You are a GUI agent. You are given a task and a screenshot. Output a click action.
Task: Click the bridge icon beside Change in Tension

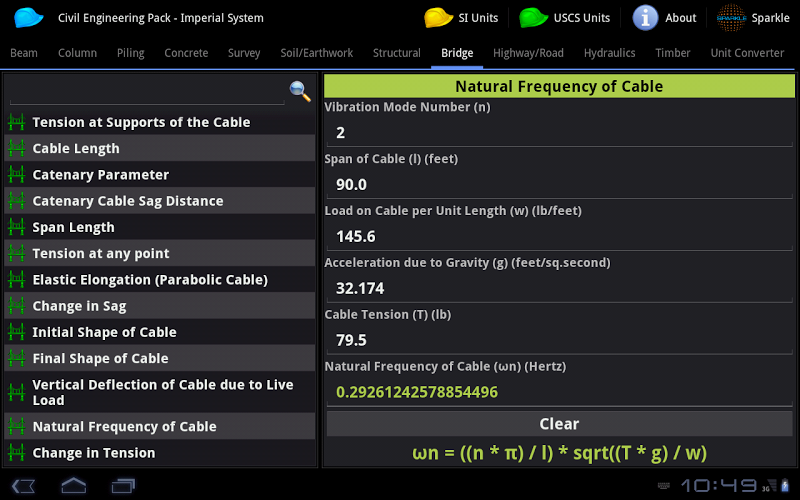click(16, 453)
